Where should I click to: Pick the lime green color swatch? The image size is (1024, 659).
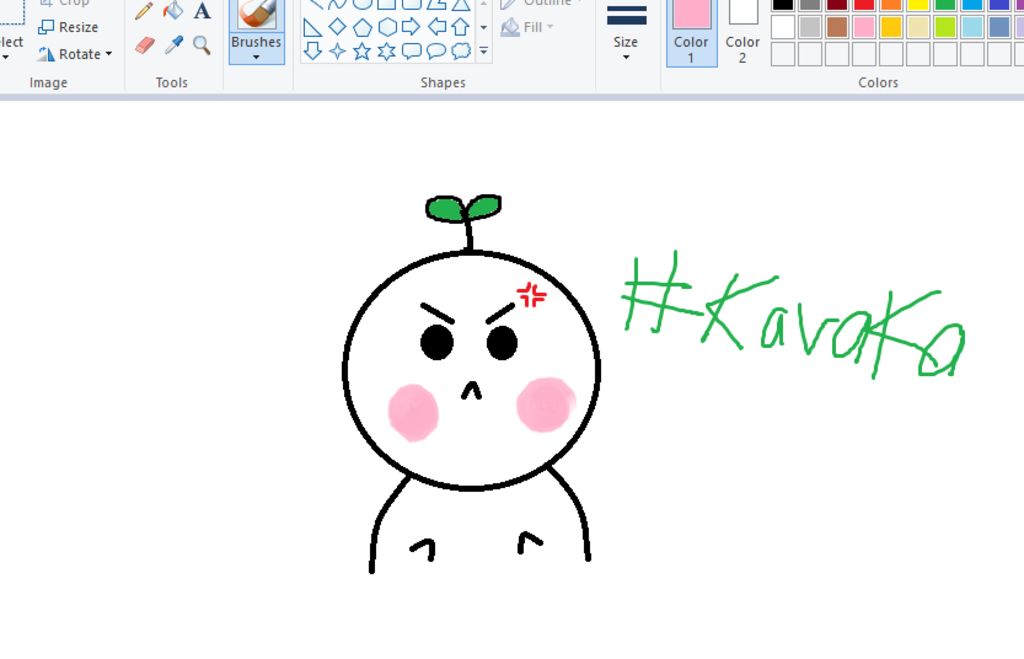945,27
